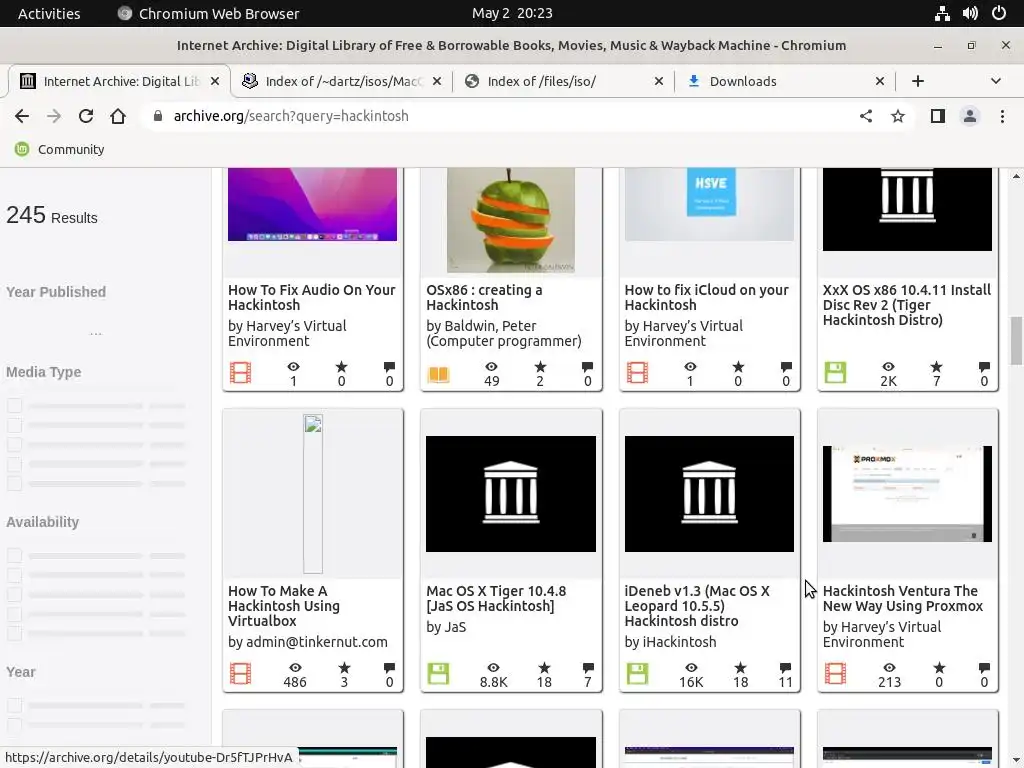This screenshot has width=1024, height=768.
Task: Open Mac OS X Tiger 10.4.8 JaS title
Action: pyautogui.click(x=496, y=598)
